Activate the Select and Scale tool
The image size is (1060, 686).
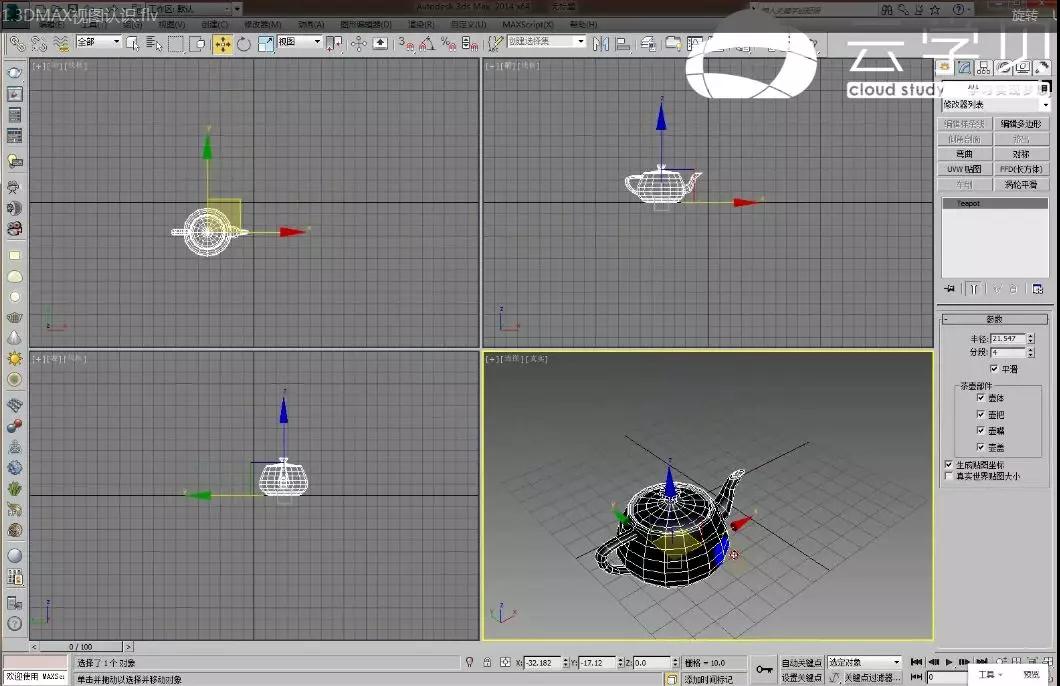(266, 45)
